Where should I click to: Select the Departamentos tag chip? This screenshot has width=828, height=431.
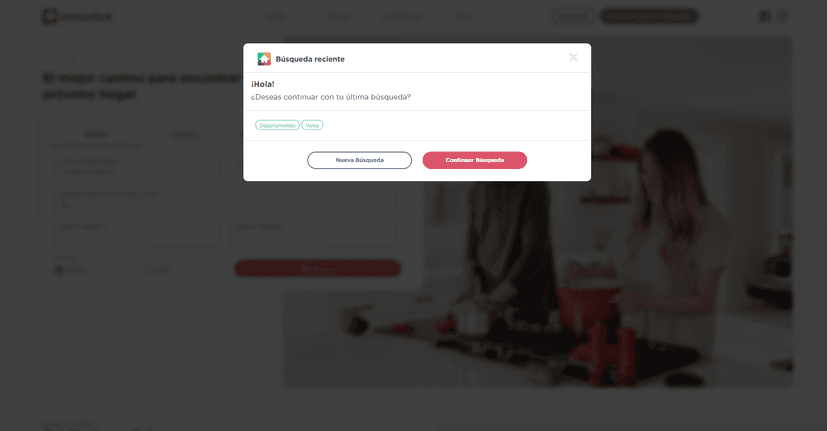pyautogui.click(x=277, y=125)
